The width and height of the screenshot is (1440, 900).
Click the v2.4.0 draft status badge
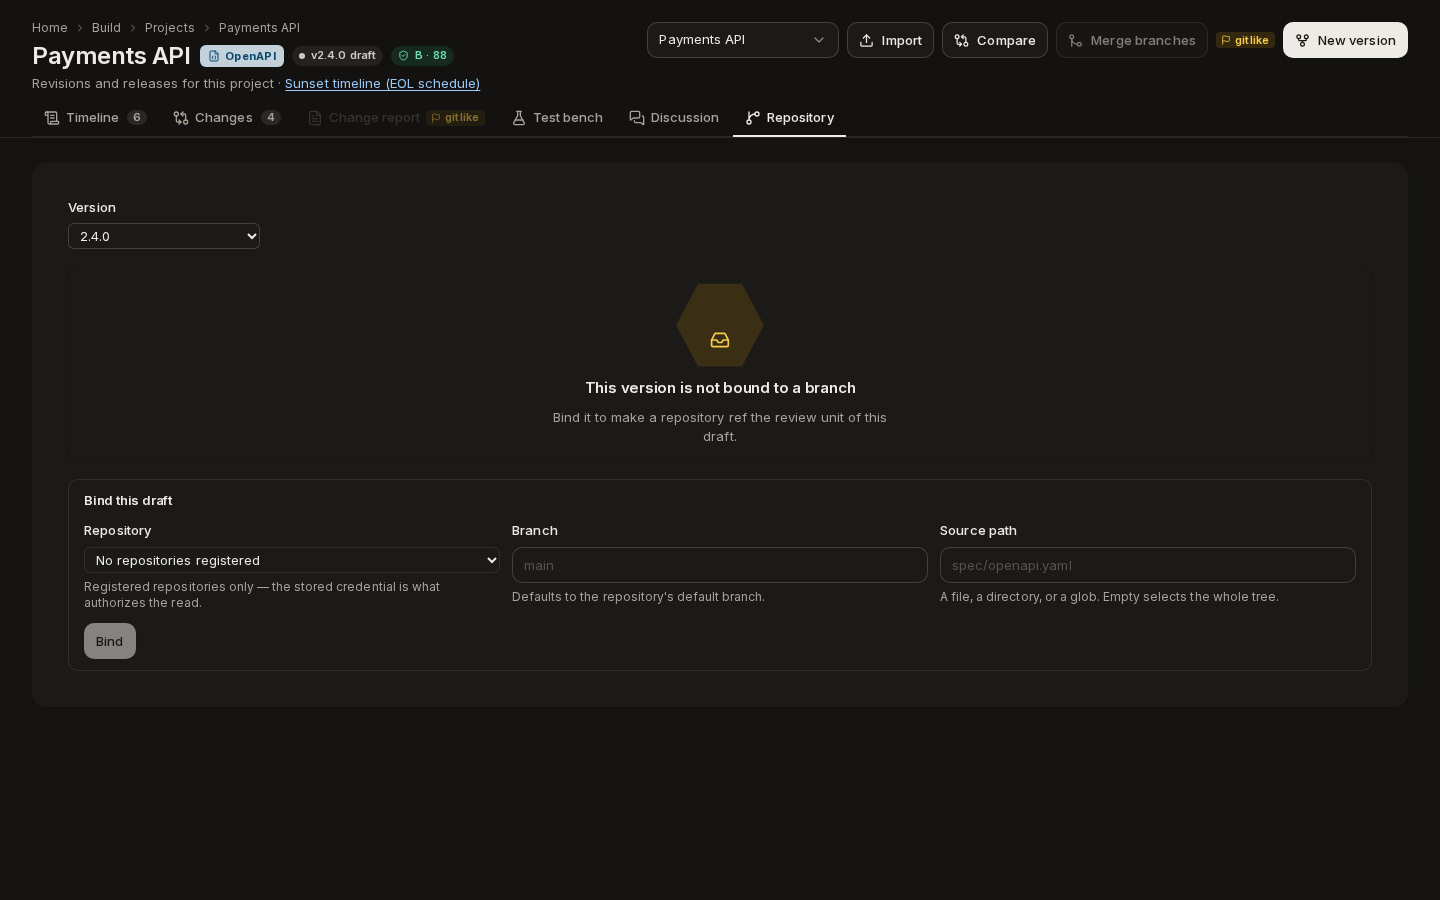pos(338,56)
